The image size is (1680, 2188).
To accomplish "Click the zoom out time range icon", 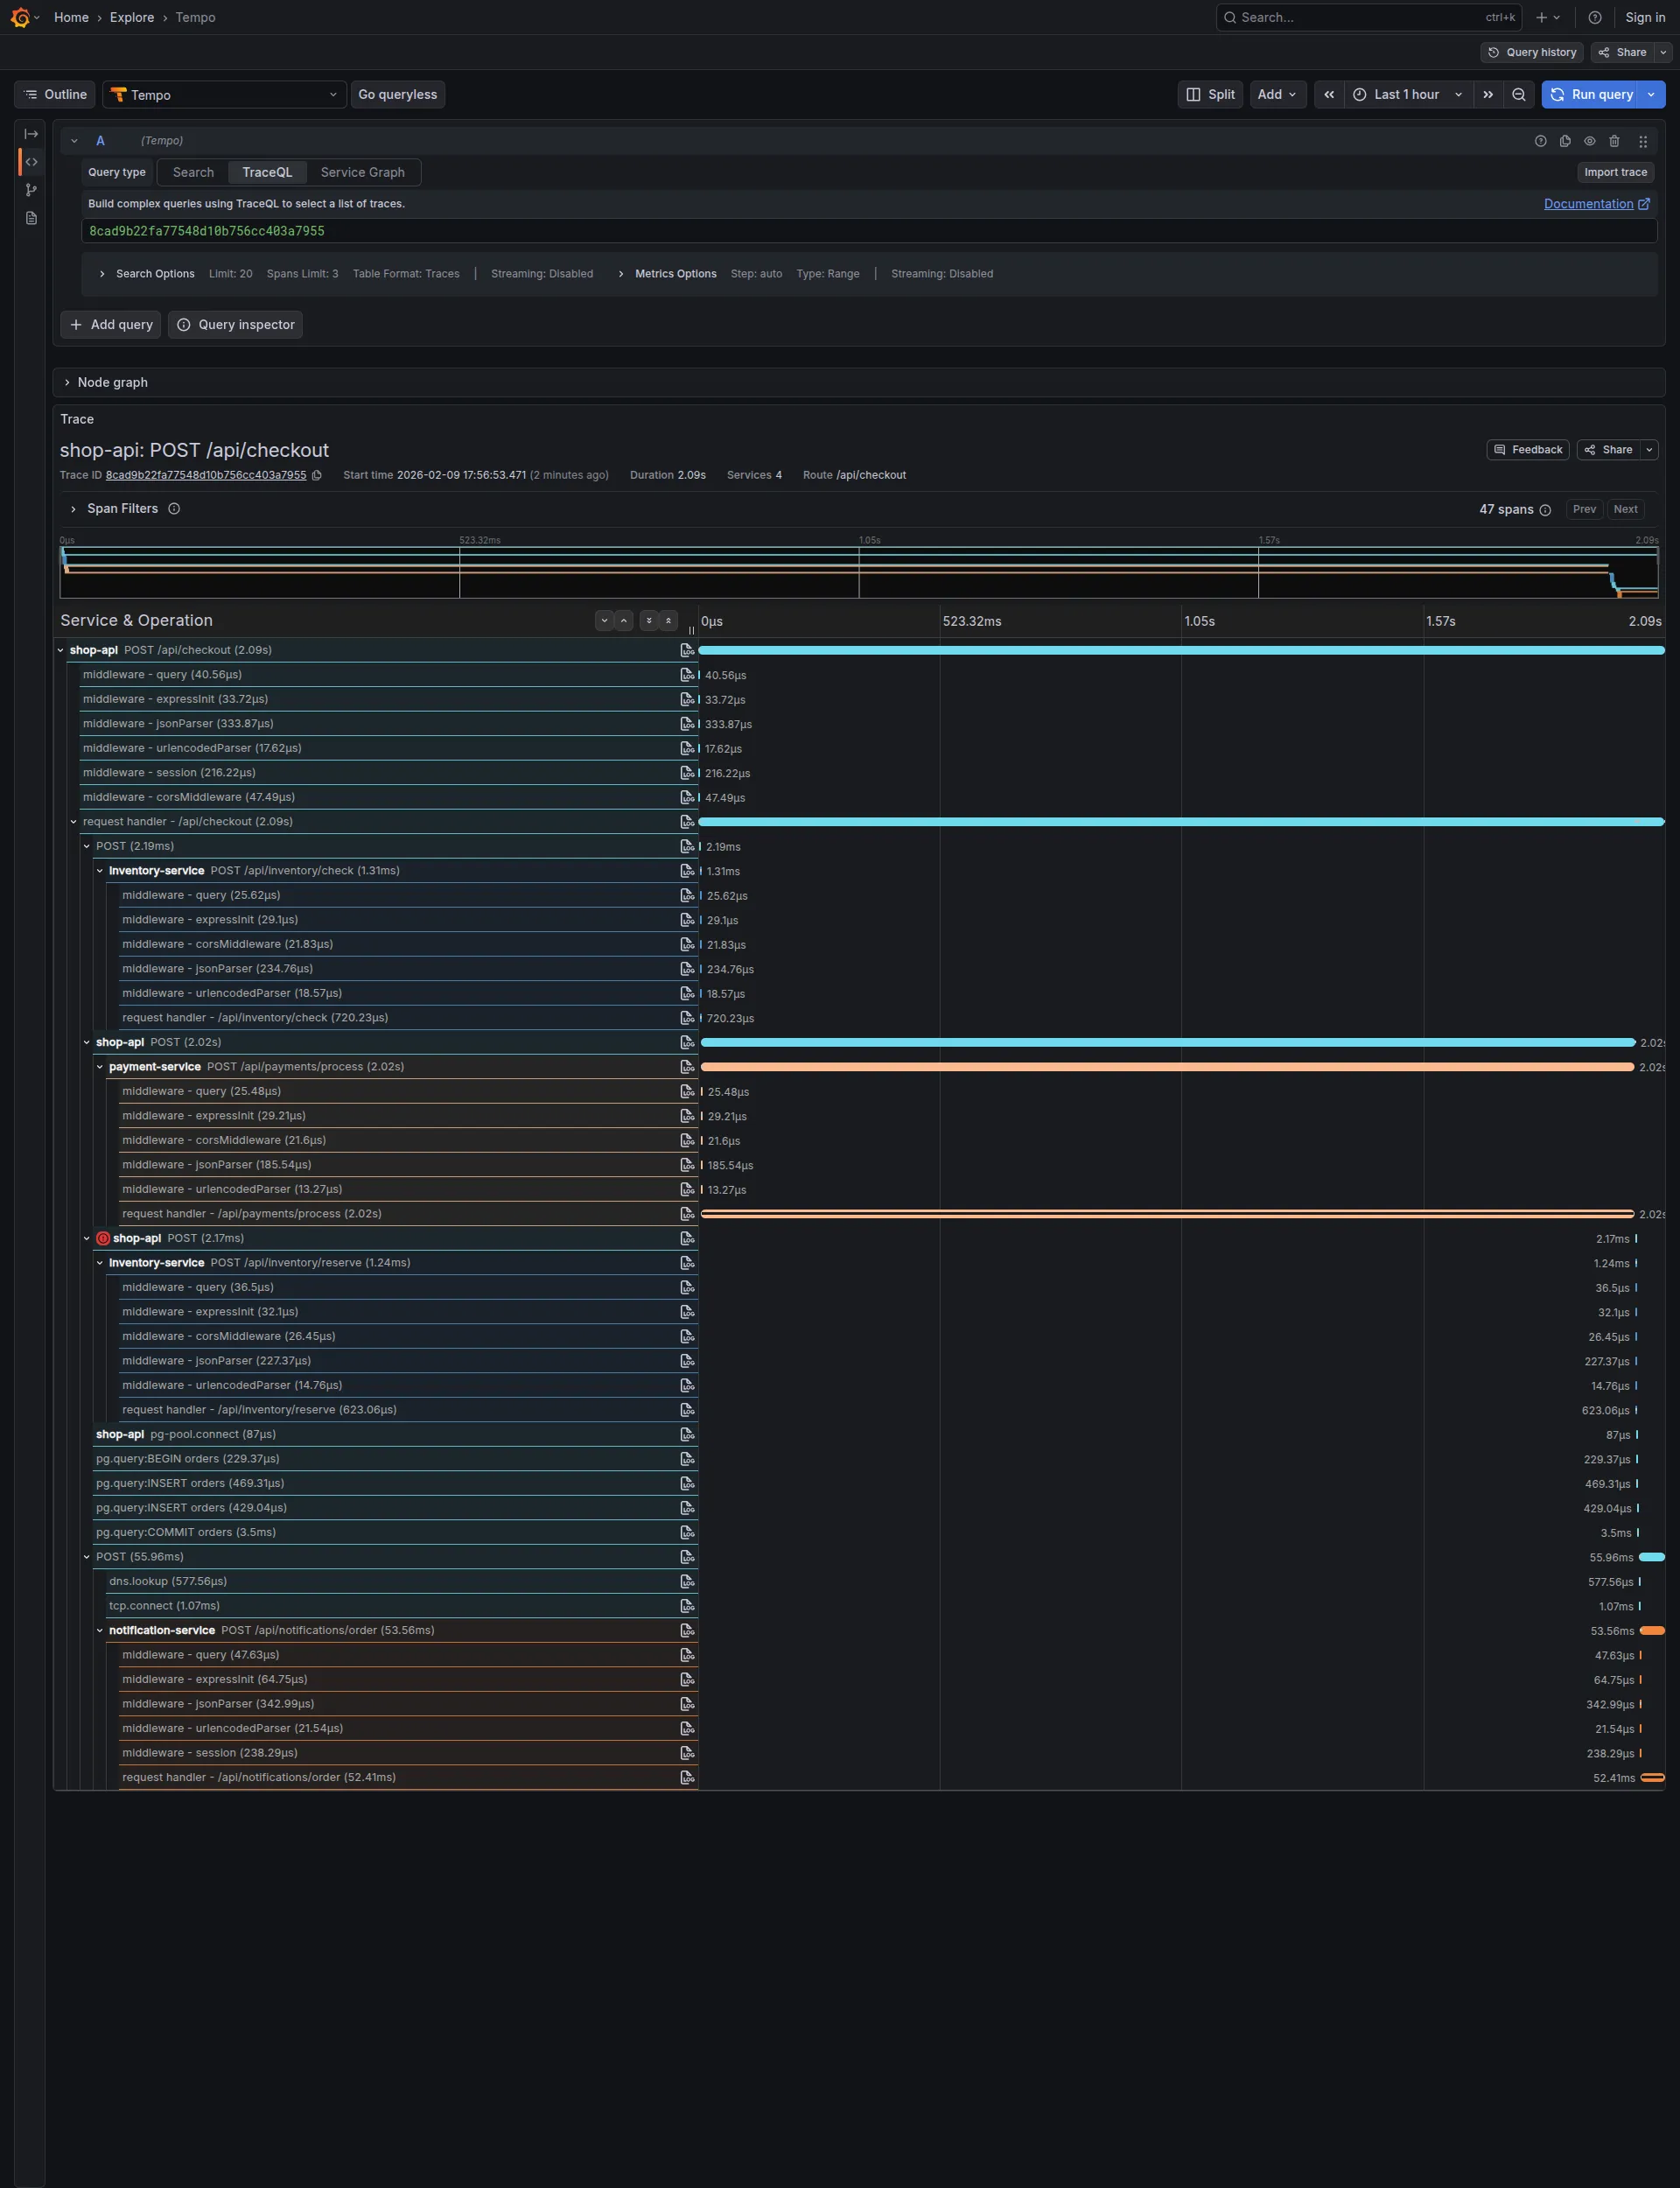I will tap(1518, 94).
